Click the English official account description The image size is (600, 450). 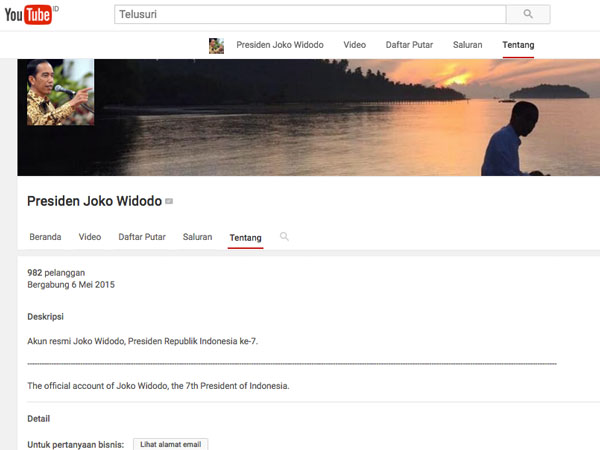tap(158, 386)
